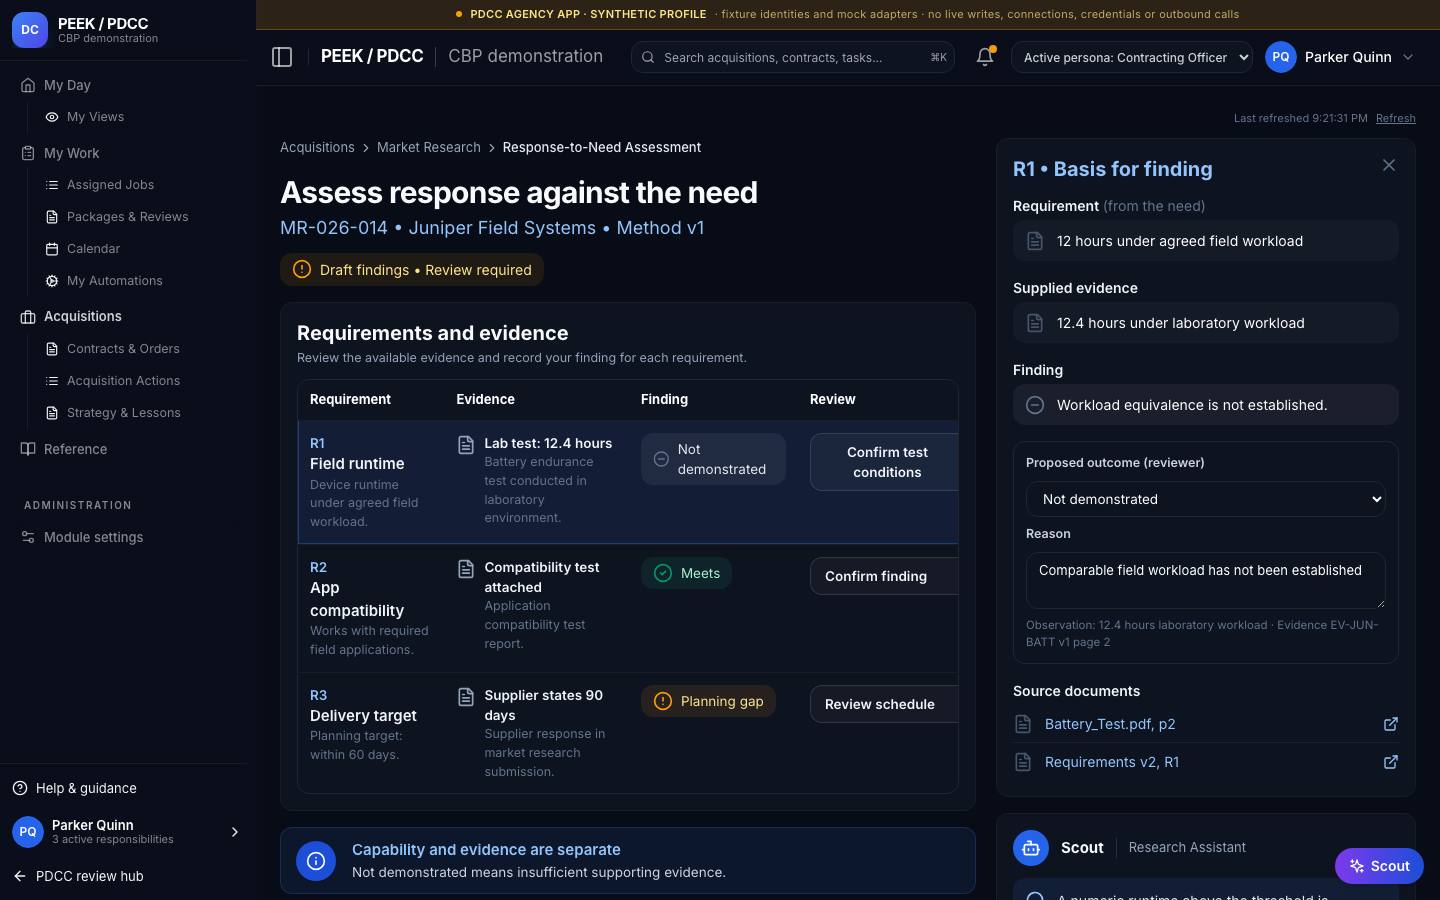The width and height of the screenshot is (1440, 900).
Task: Click the back arrow beside PDCC review hub
Action: coord(20,876)
